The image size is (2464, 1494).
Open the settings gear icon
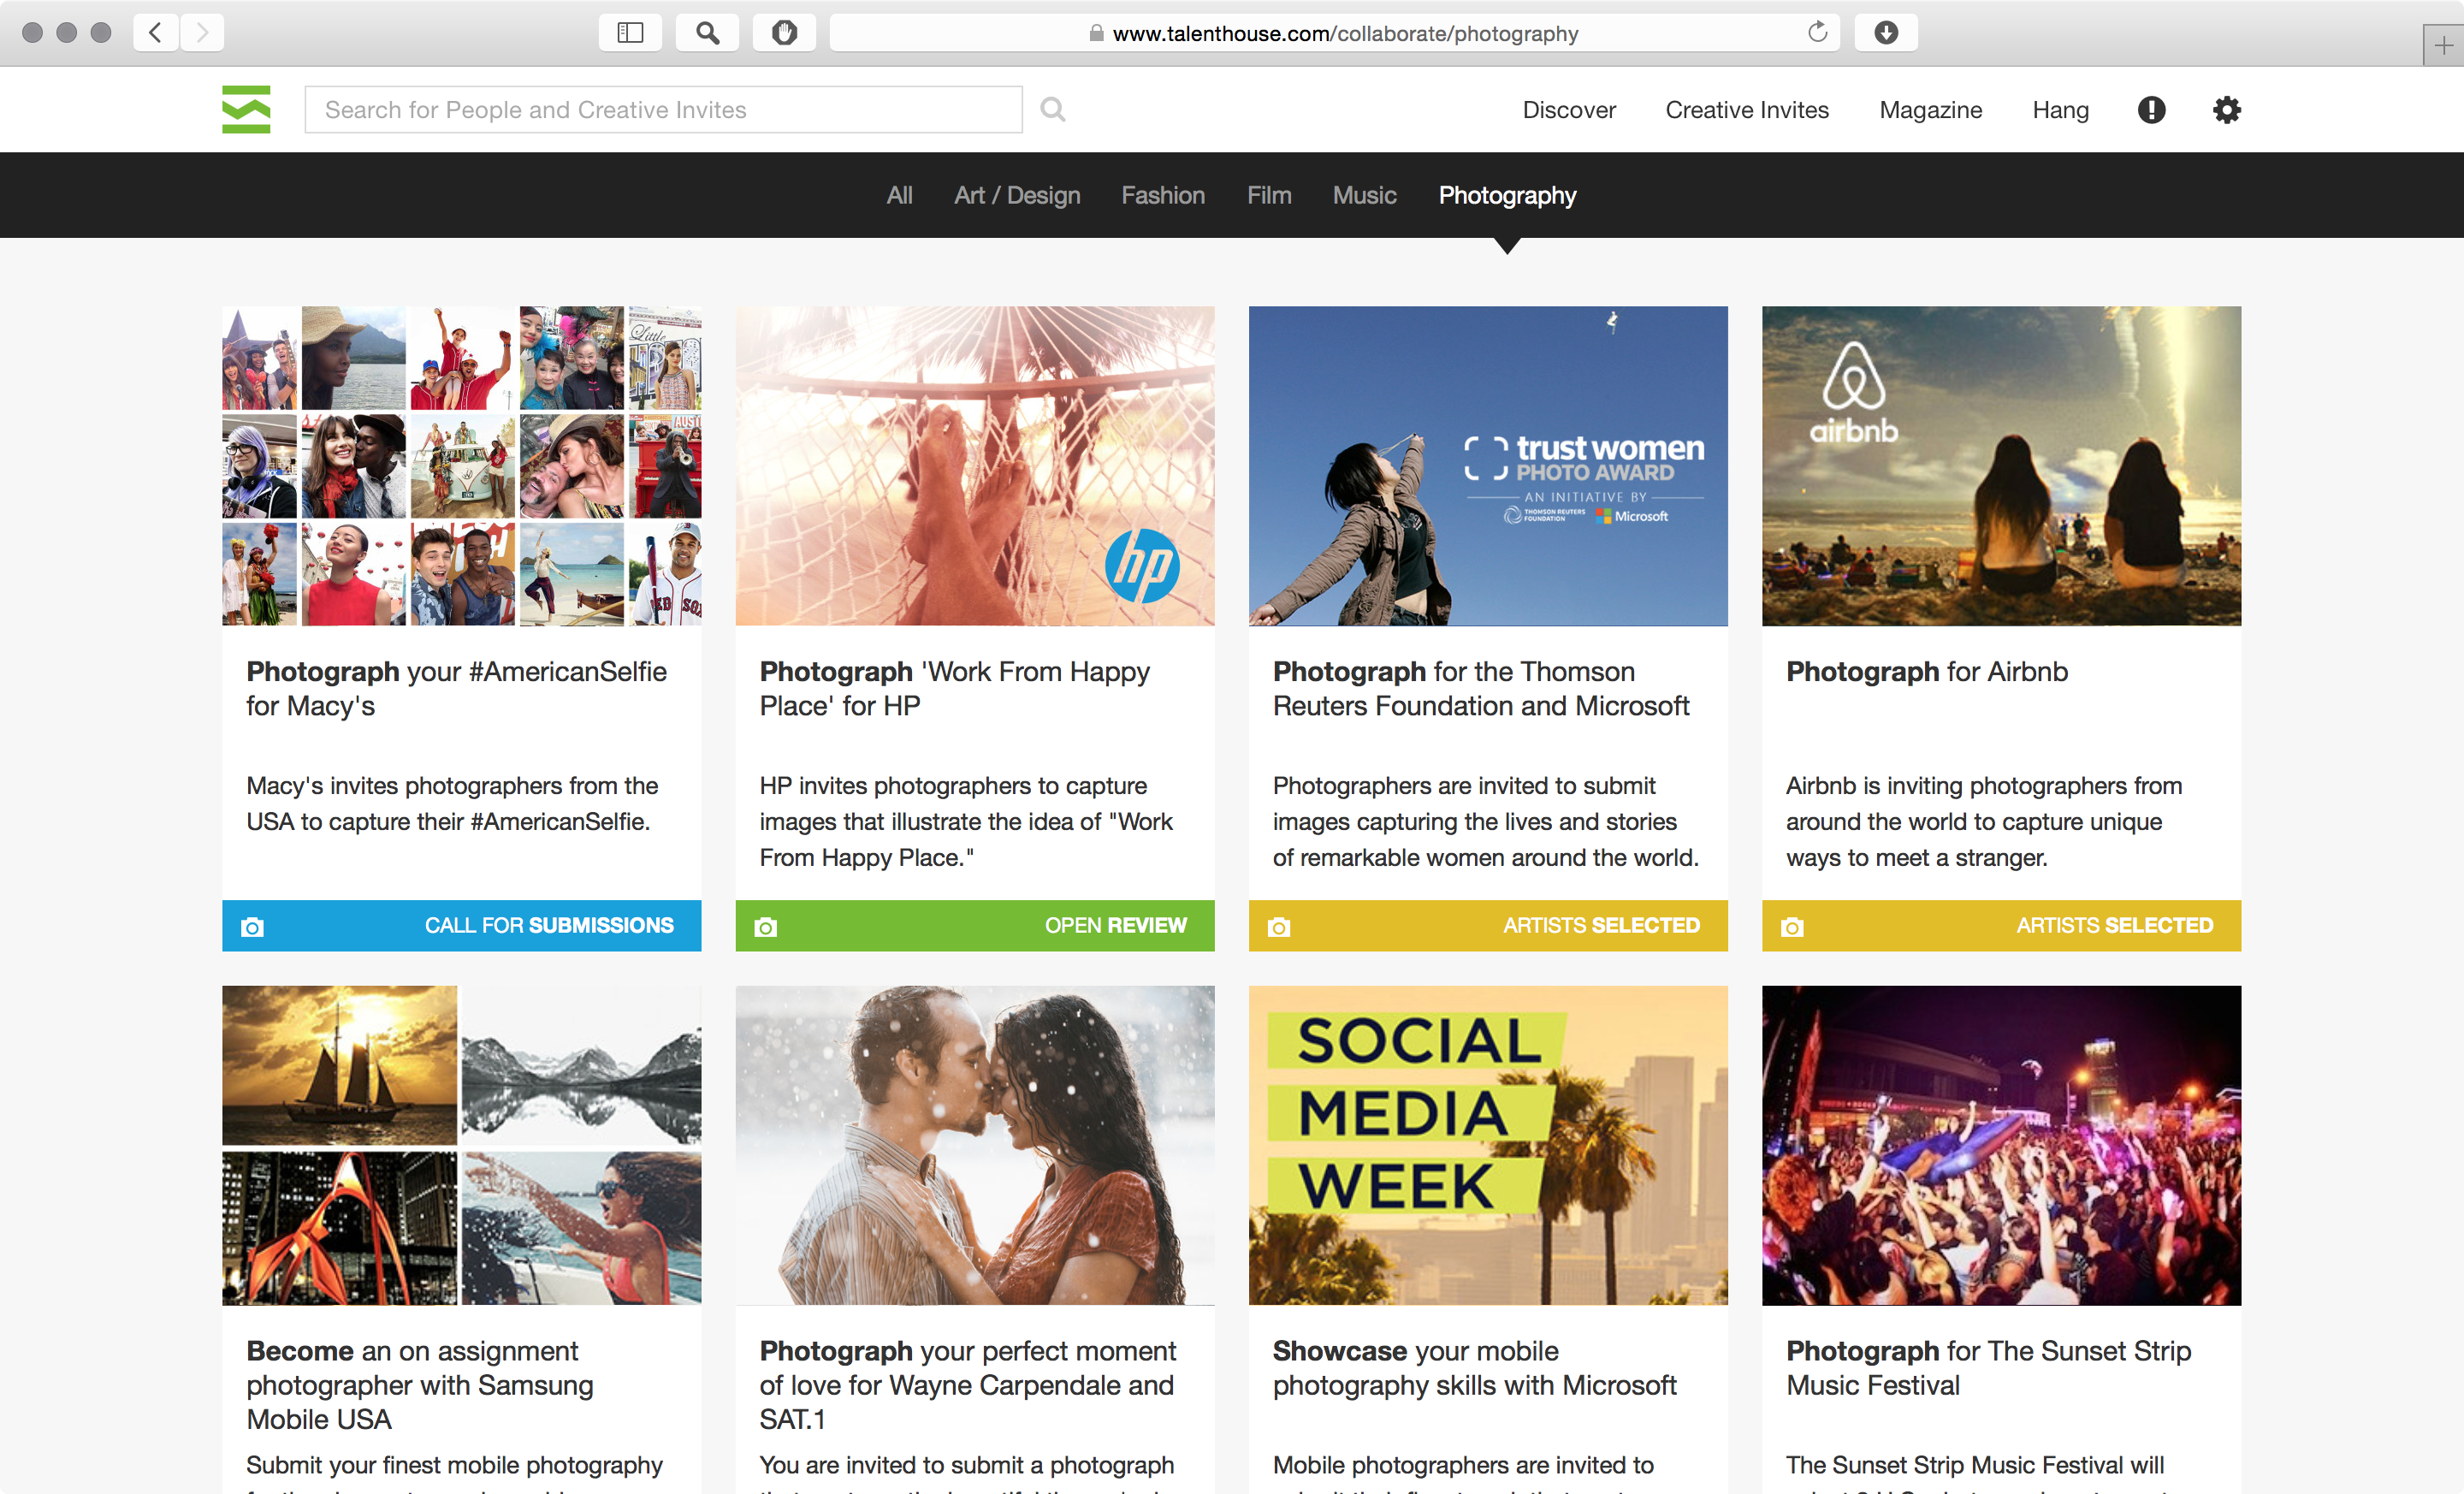[2226, 110]
